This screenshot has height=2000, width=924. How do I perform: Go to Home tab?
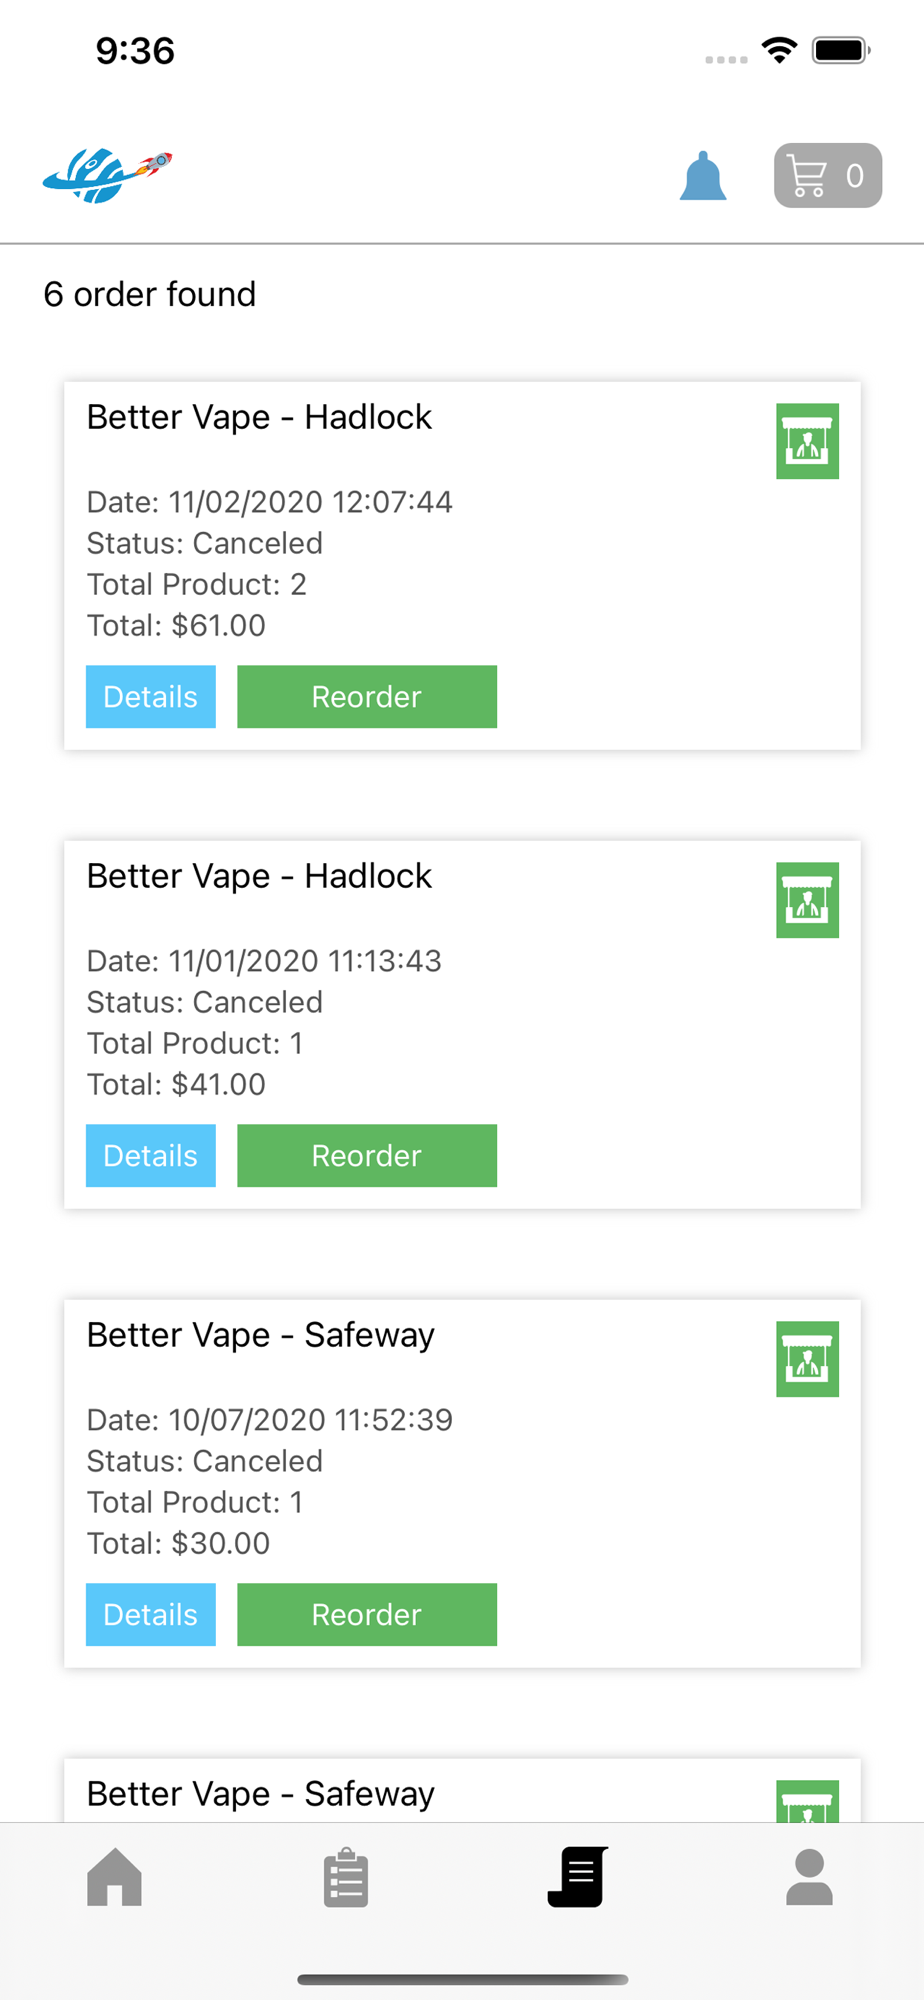click(x=115, y=1877)
